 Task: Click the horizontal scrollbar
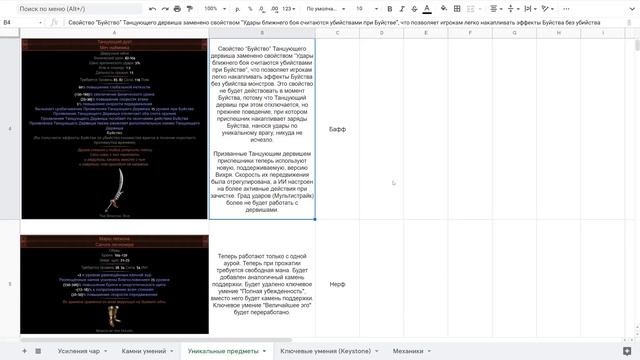pyautogui.click(x=156, y=340)
